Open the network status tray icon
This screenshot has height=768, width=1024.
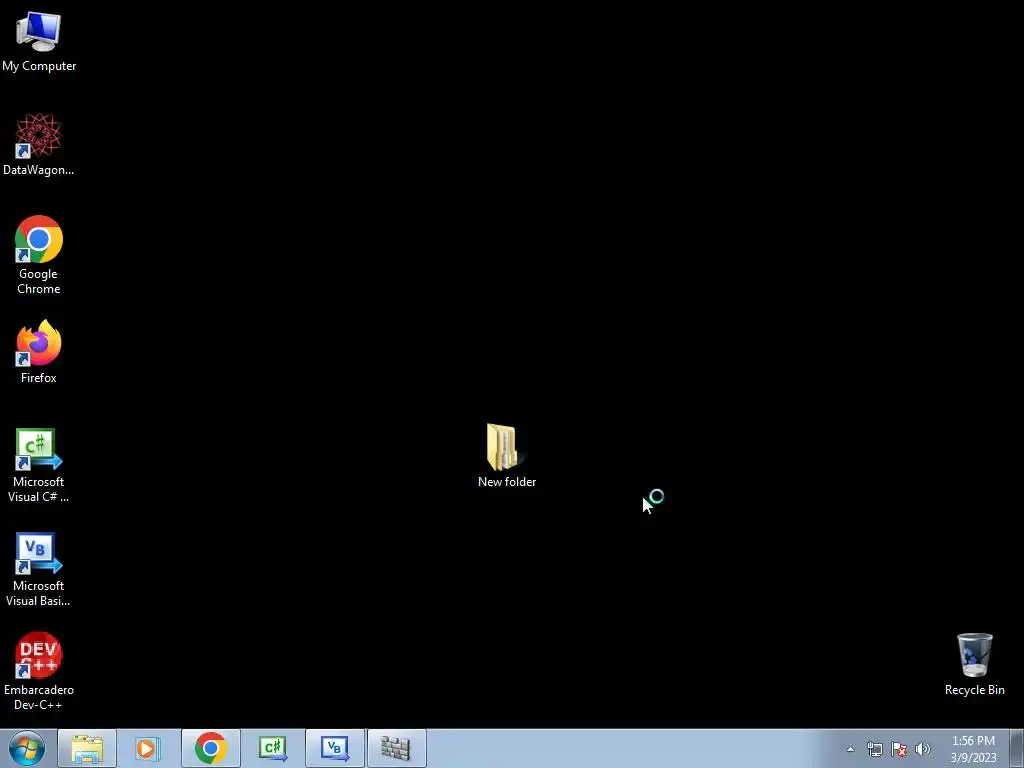(x=874, y=749)
